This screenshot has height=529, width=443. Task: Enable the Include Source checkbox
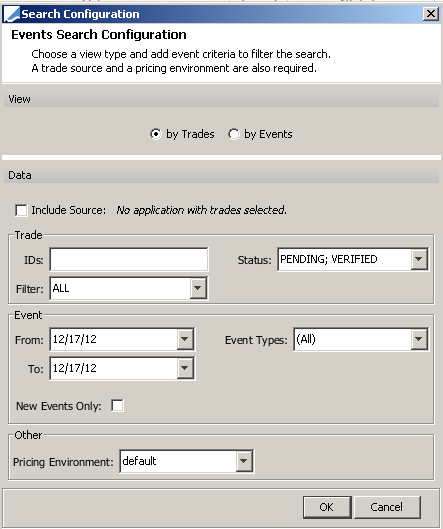tap(21, 210)
